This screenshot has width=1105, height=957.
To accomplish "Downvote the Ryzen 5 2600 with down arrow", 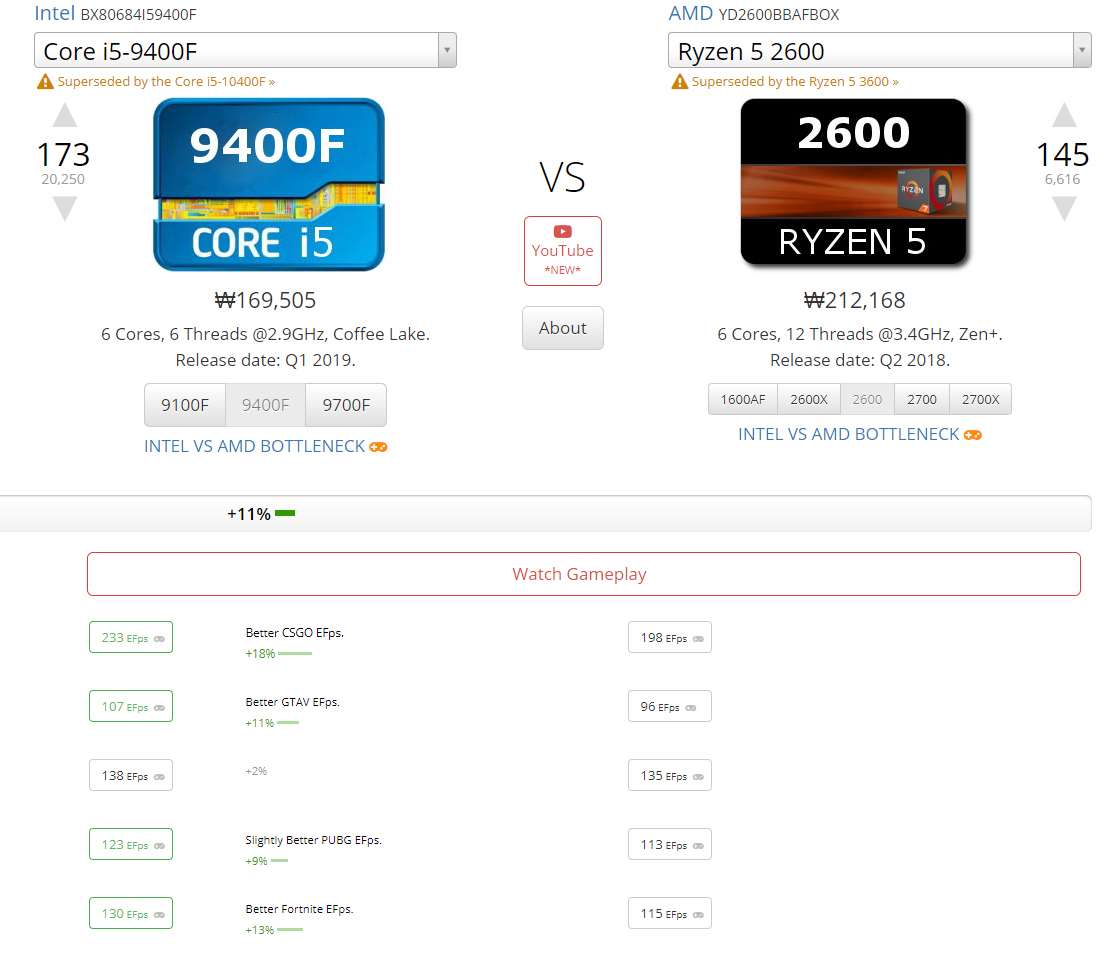I will click(x=1064, y=209).
